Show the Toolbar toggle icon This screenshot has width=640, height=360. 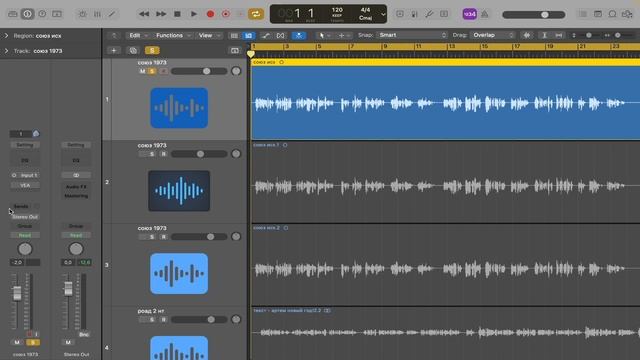click(57, 14)
